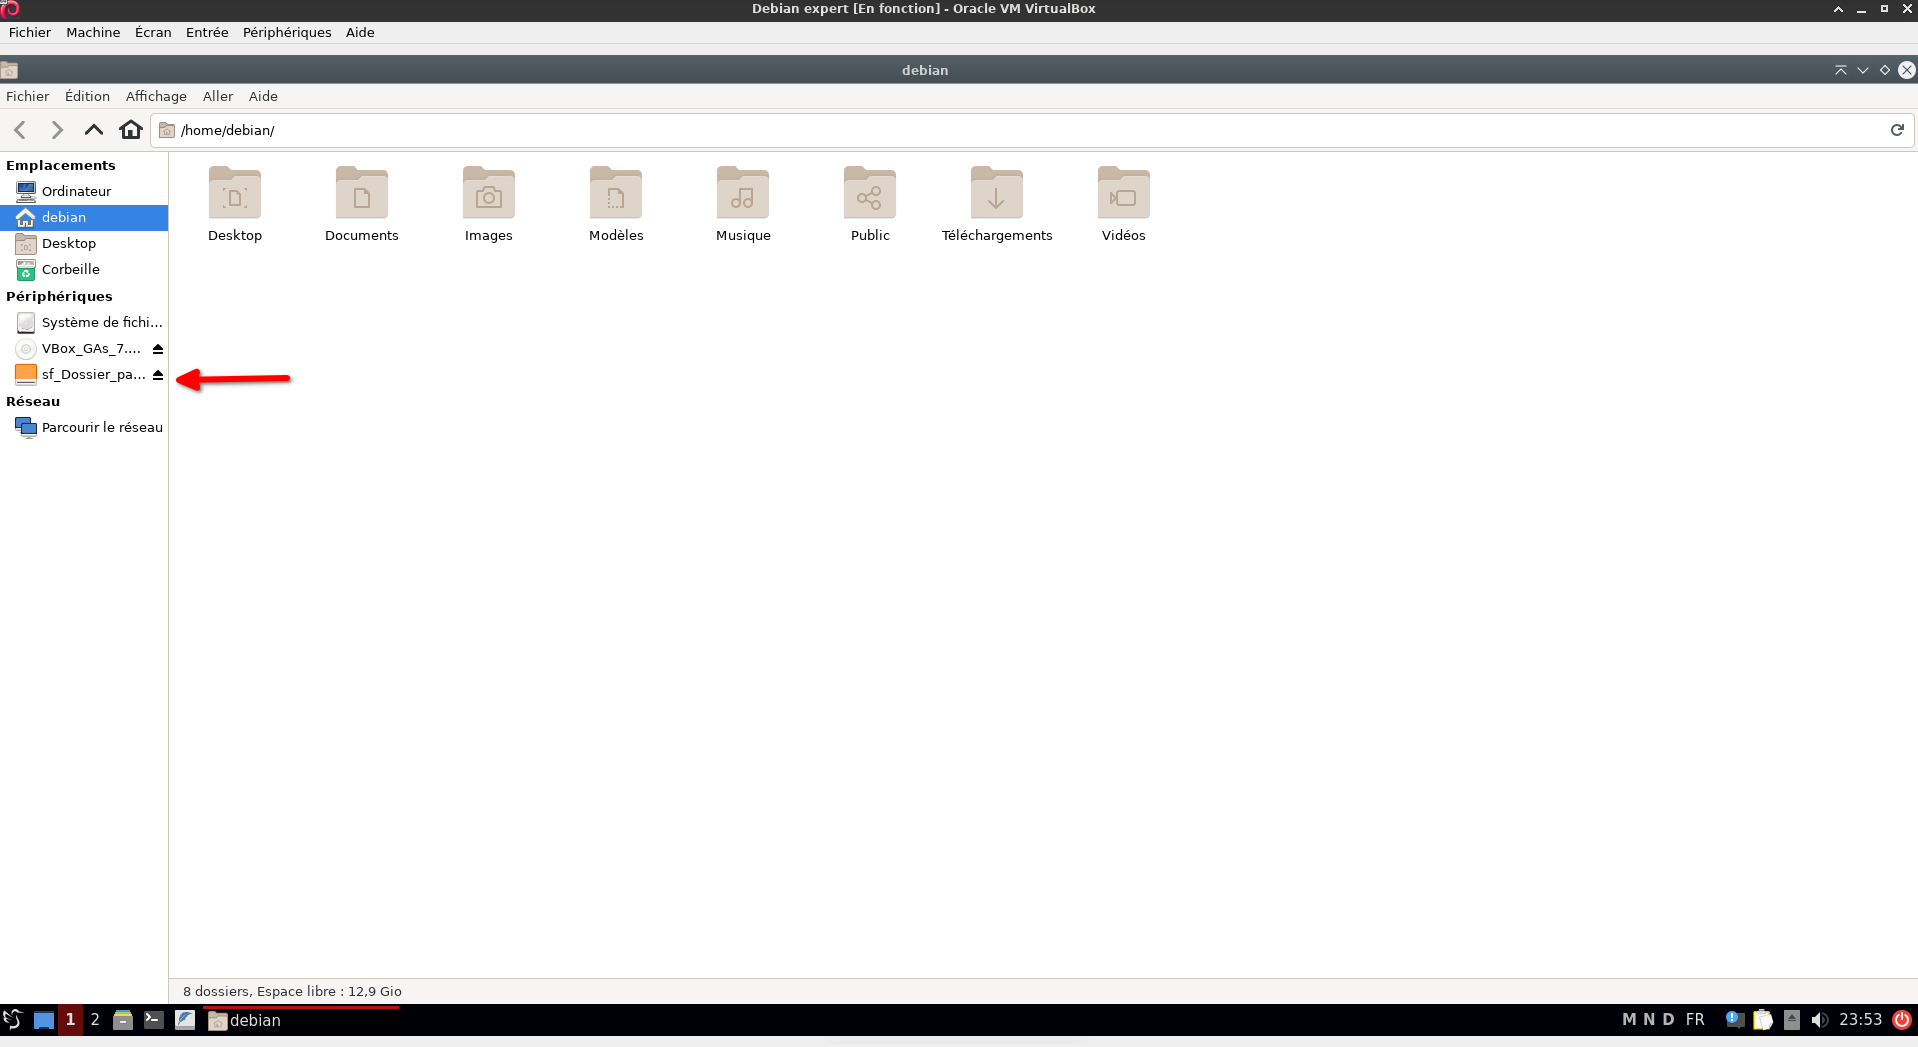Open the clipboard manager tray icon
This screenshot has height=1047, width=1918.
(1763, 1020)
